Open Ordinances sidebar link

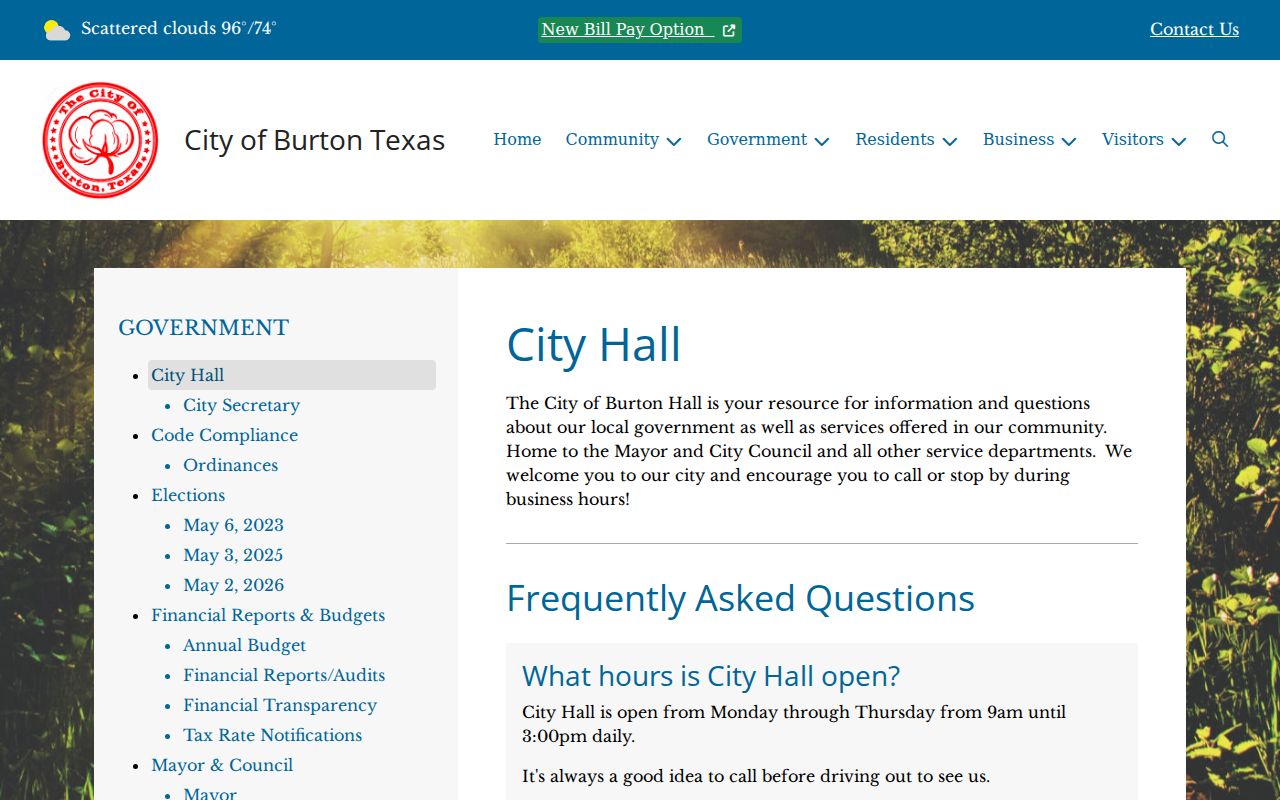click(230, 465)
